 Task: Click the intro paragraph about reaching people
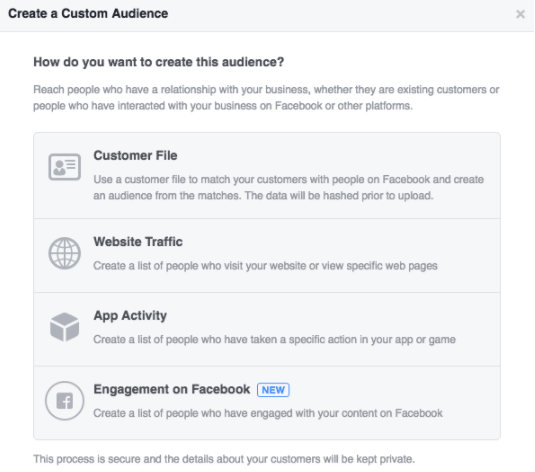(x=266, y=98)
